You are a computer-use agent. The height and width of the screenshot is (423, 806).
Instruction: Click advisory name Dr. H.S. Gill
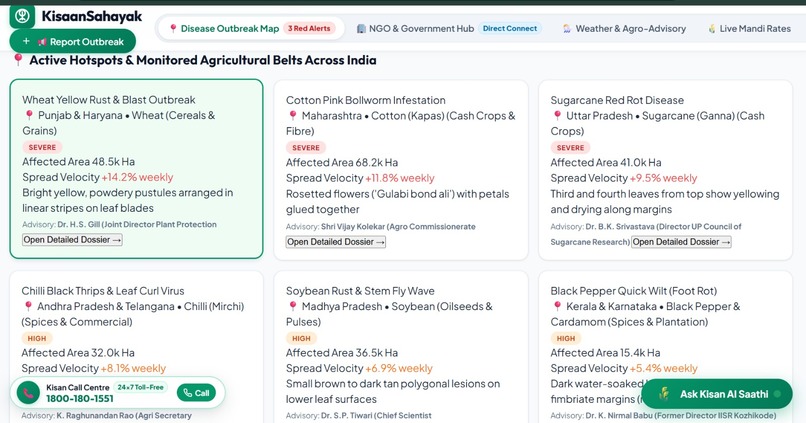click(79, 225)
